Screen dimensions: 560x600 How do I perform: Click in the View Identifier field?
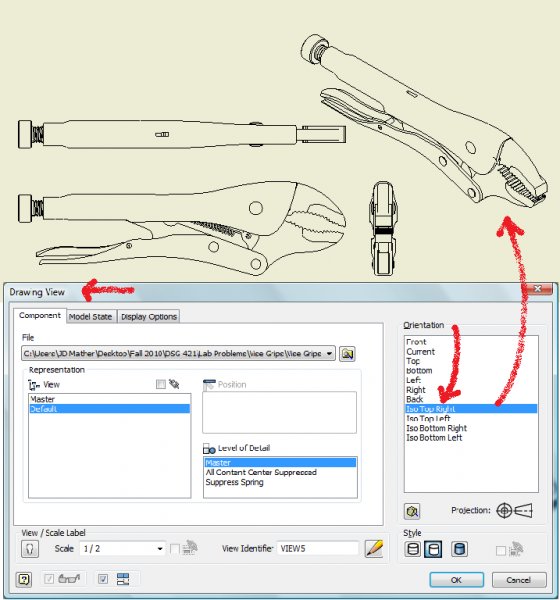[x=317, y=549]
